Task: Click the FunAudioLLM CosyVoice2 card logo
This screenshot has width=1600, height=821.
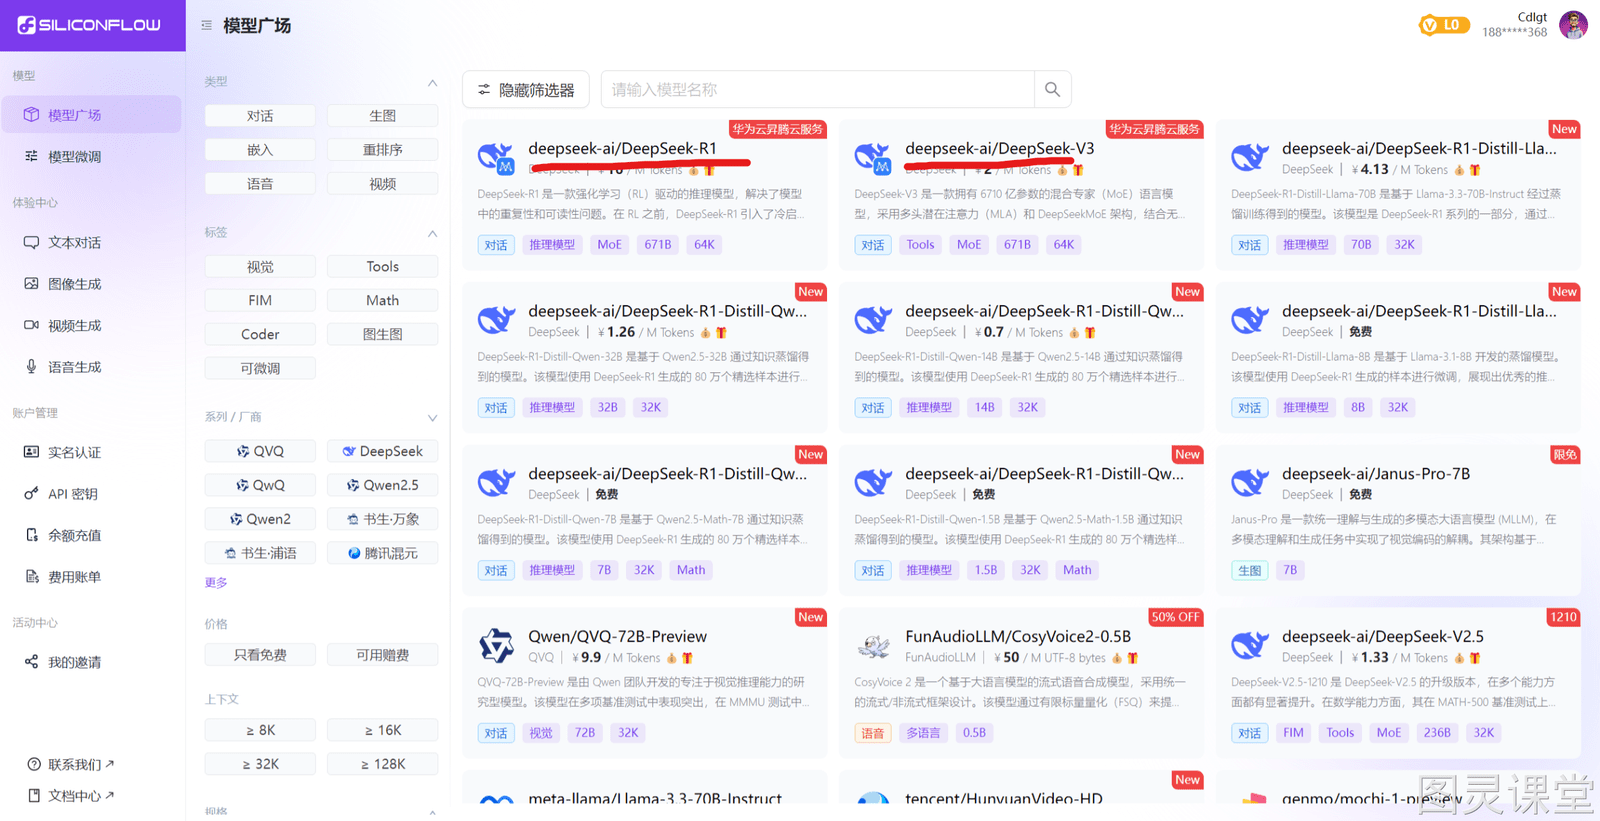Action: pos(873,646)
